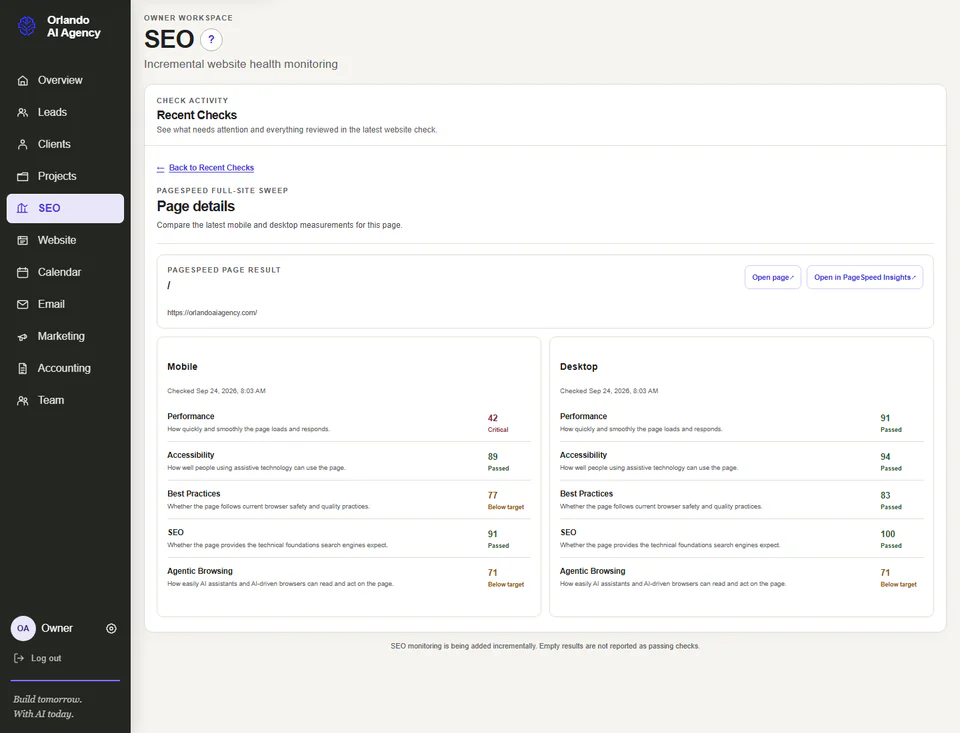Viewport: 960px width, 733px height.
Task: Click the Mobile Best Practices score 77
Action: coord(493,495)
